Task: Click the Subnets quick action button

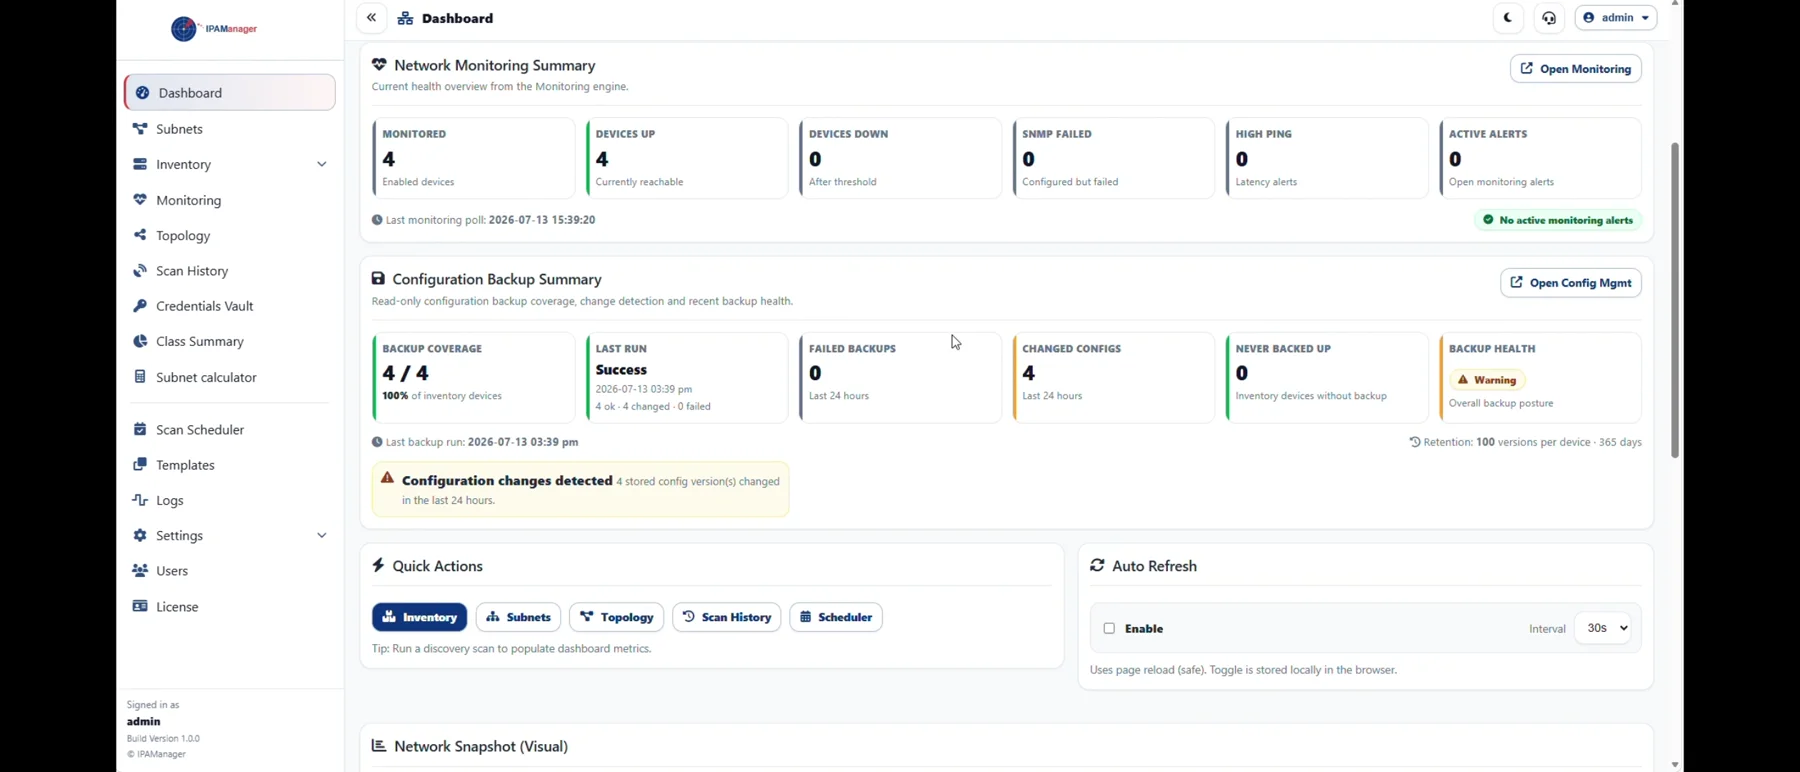Action: click(518, 617)
